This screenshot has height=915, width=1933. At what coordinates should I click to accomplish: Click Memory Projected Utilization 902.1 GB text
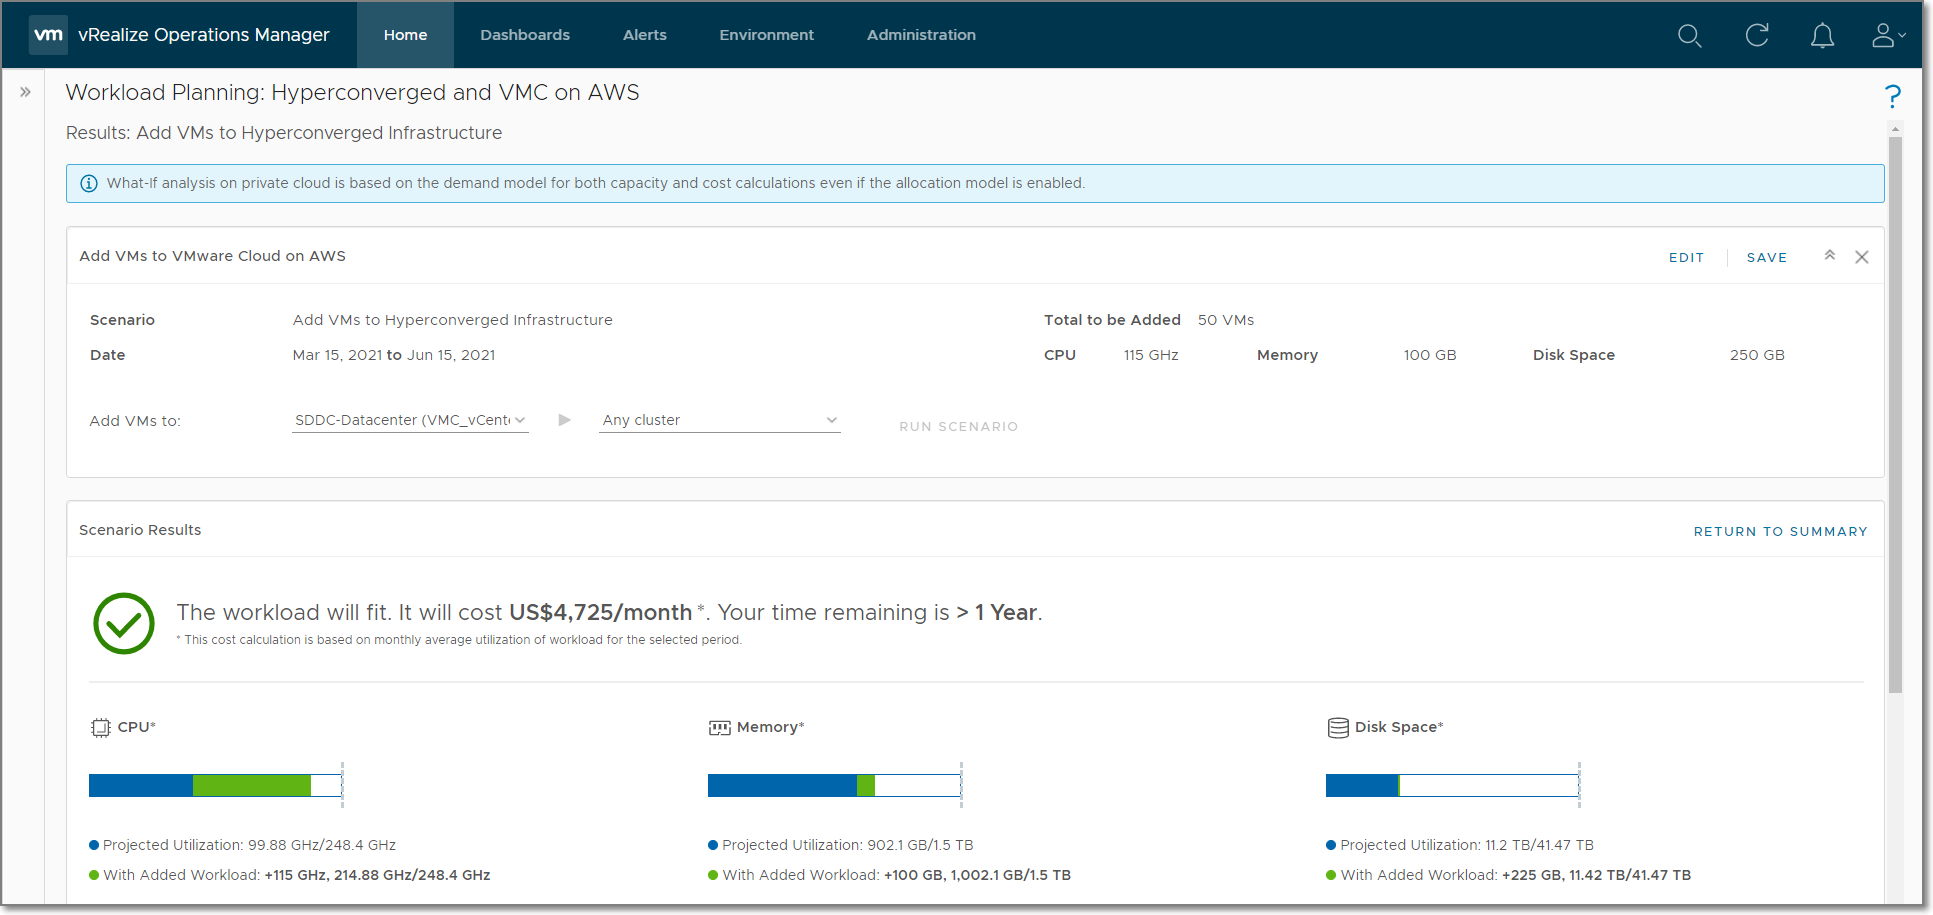pos(848,845)
